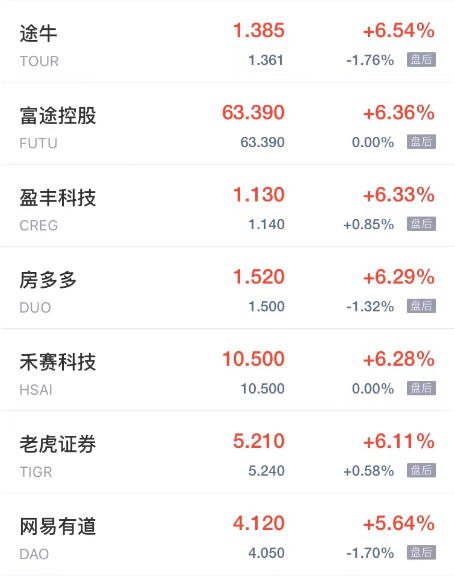Click the 盘后 badge on FUTU row

[421, 142]
